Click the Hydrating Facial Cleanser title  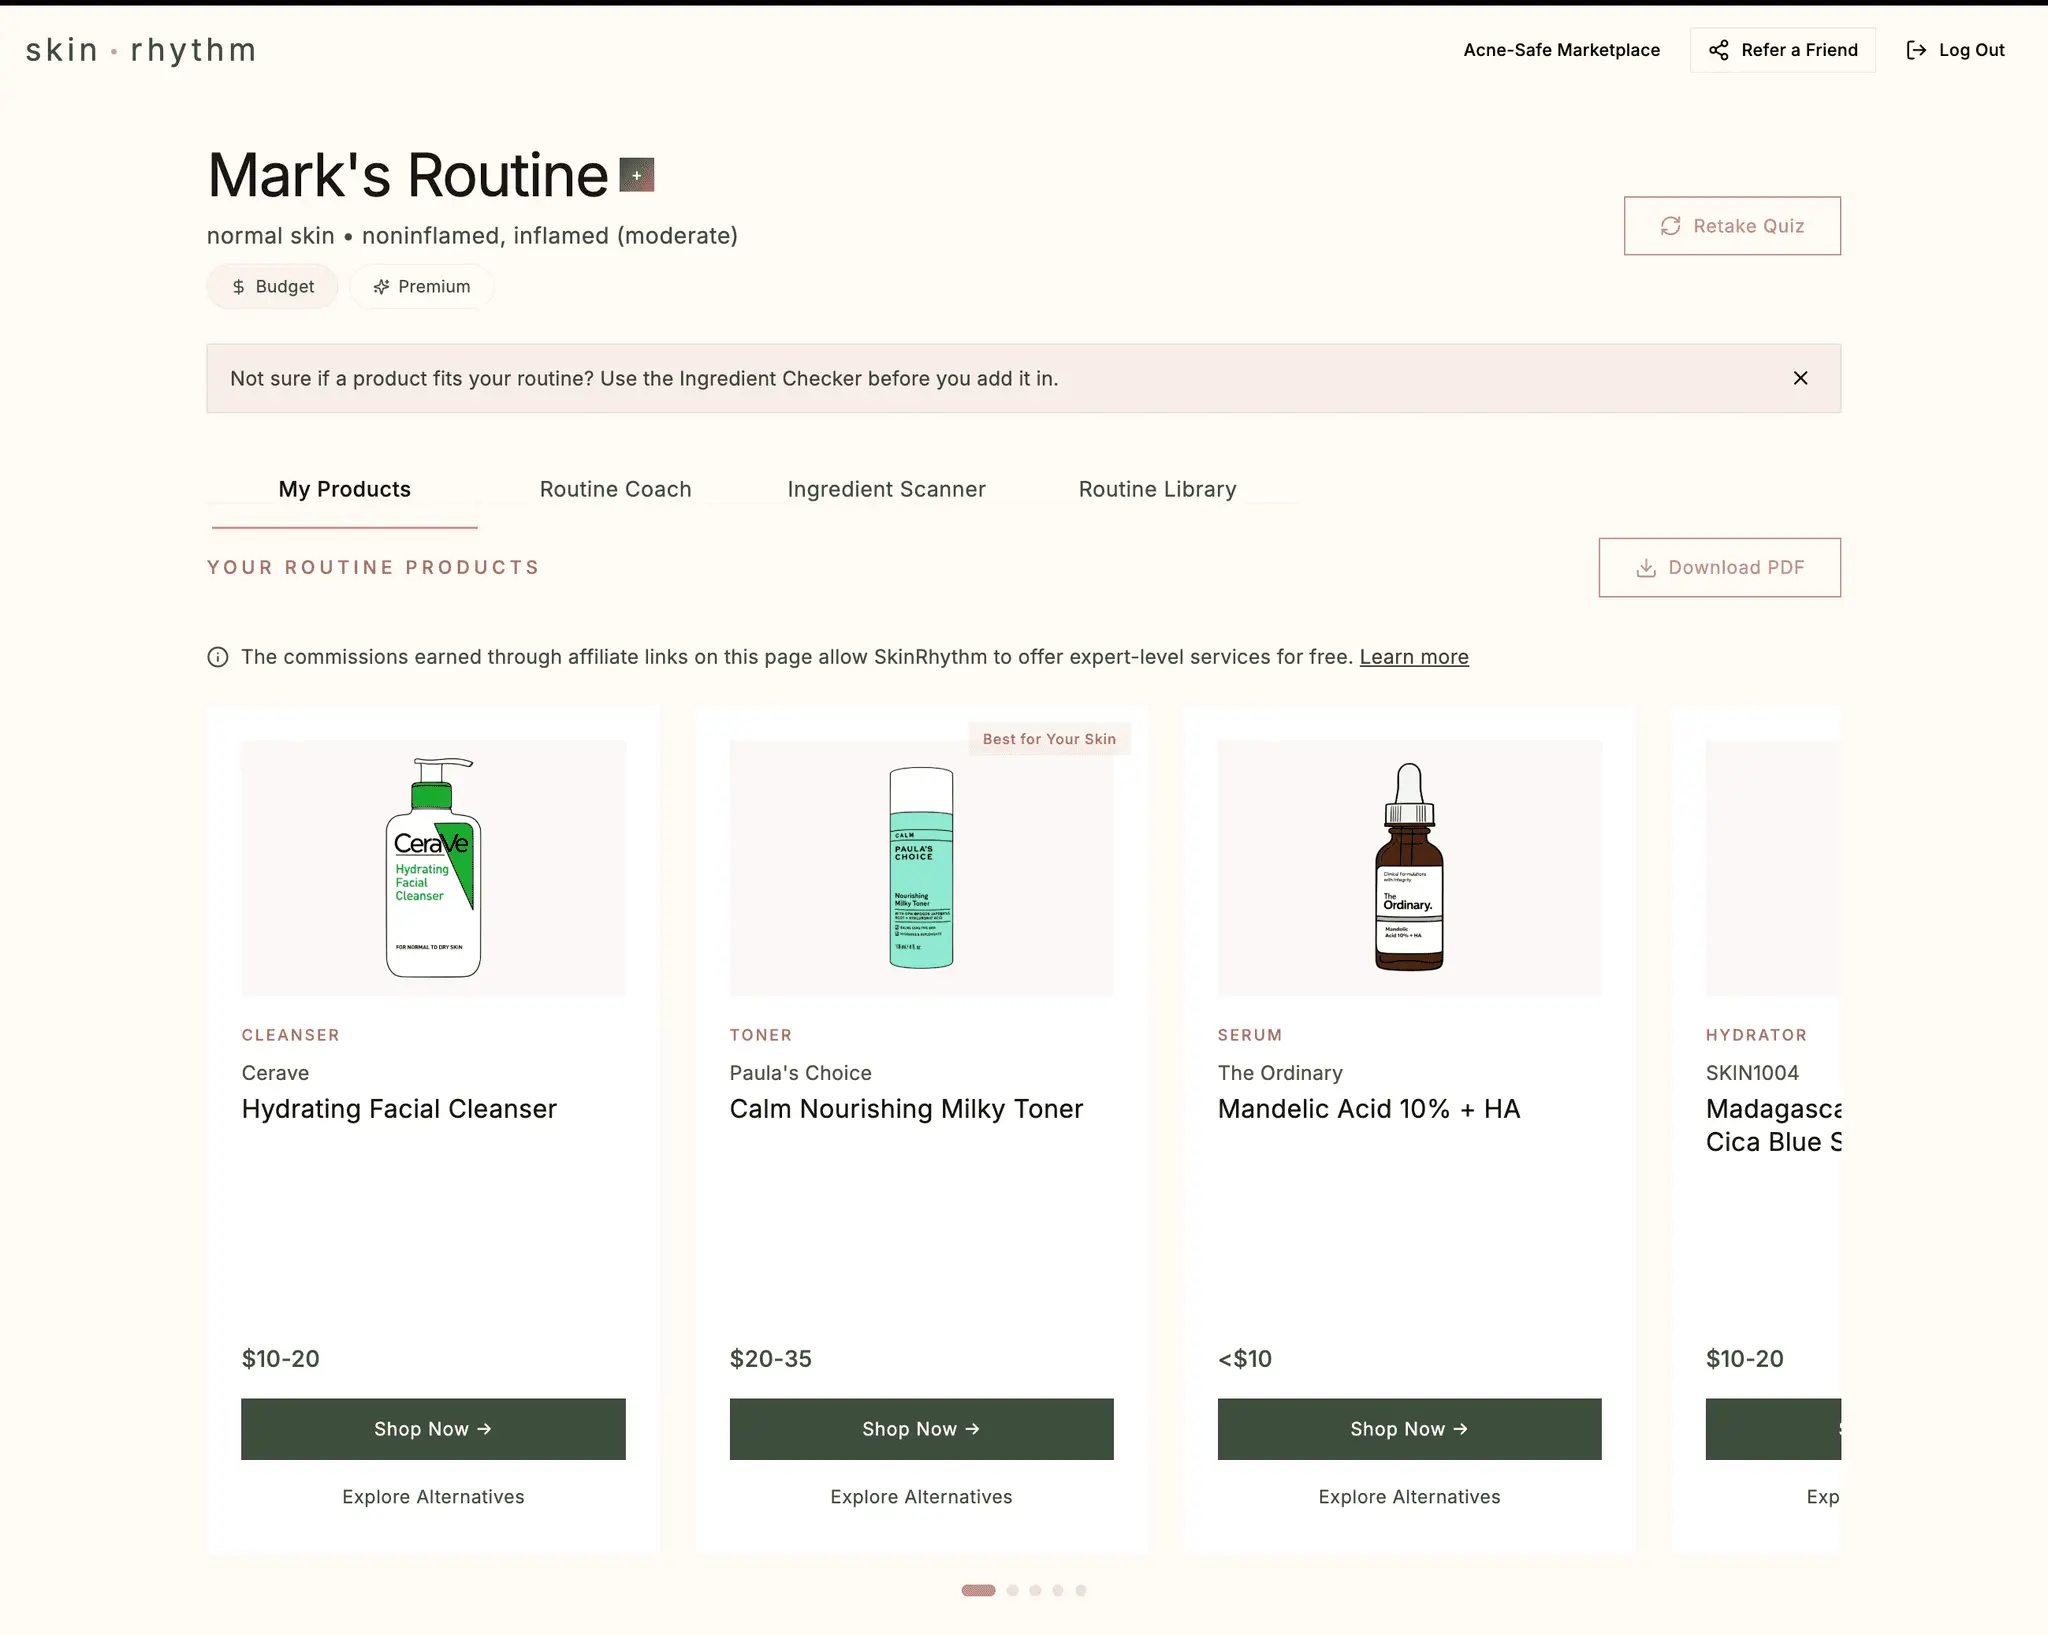click(x=399, y=1109)
